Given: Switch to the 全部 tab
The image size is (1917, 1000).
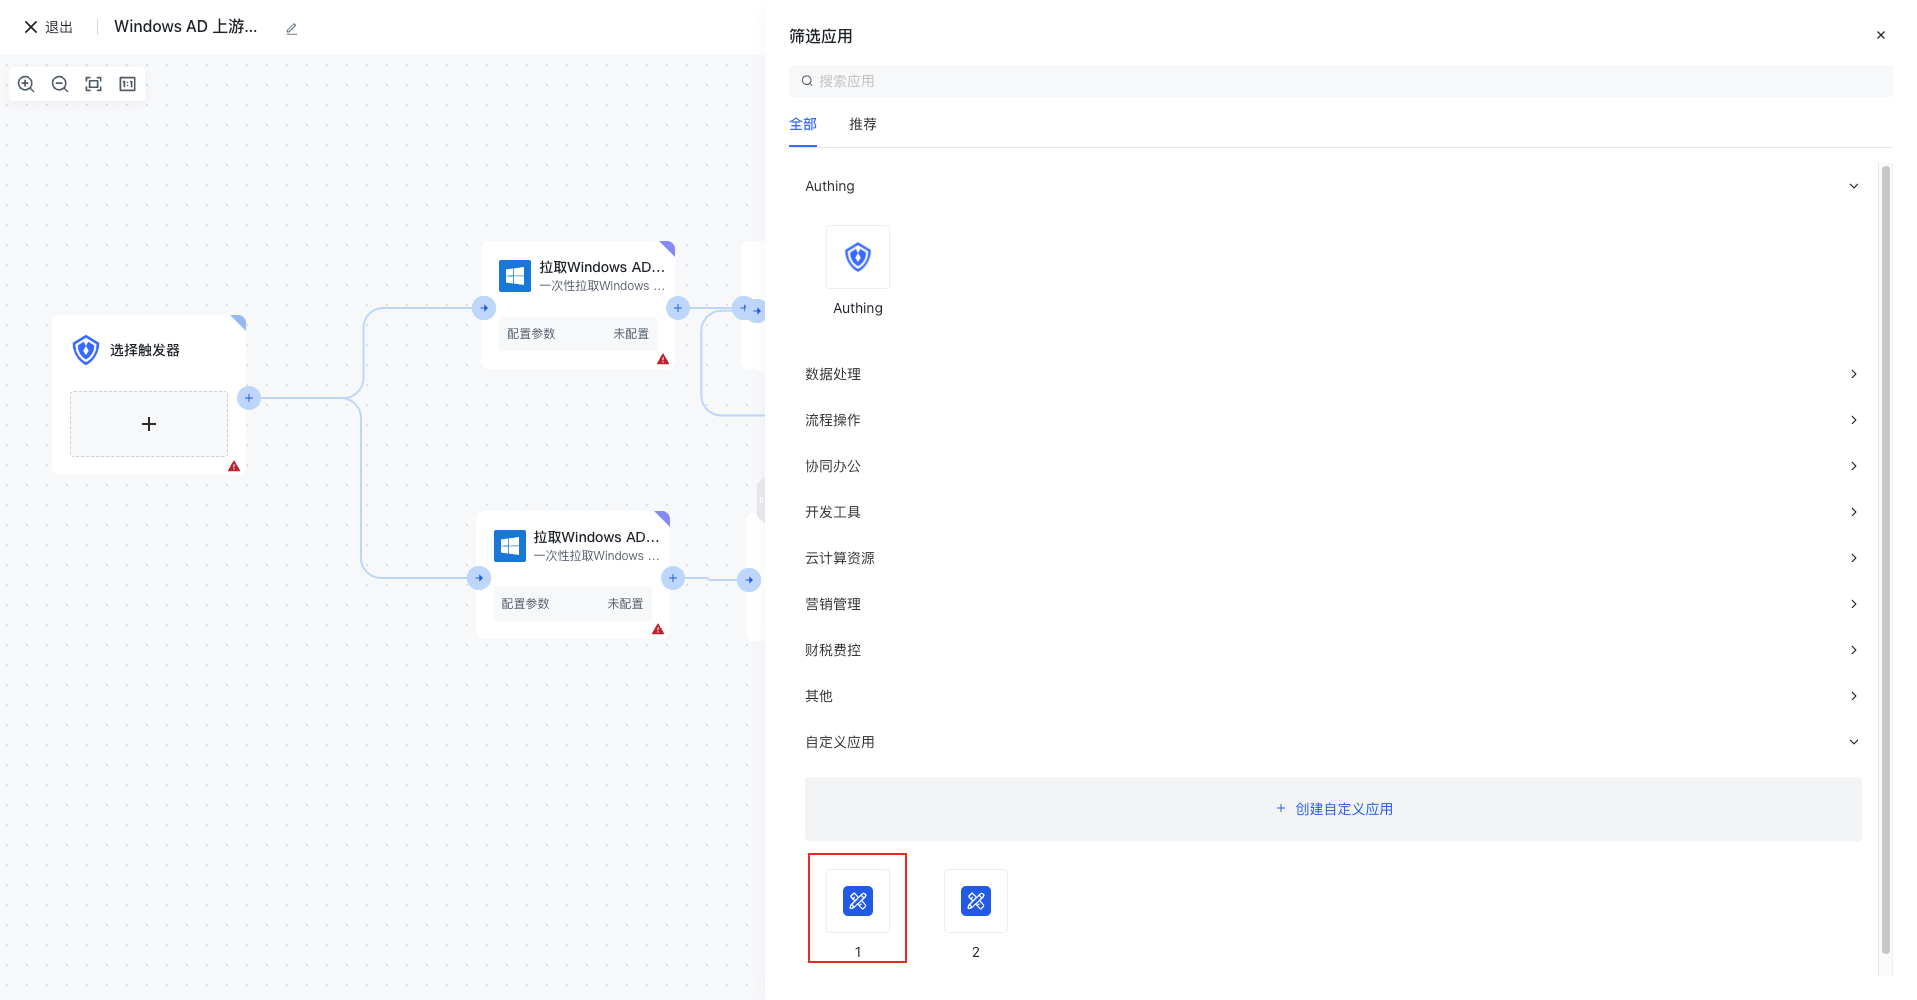Looking at the screenshot, I should coord(802,124).
